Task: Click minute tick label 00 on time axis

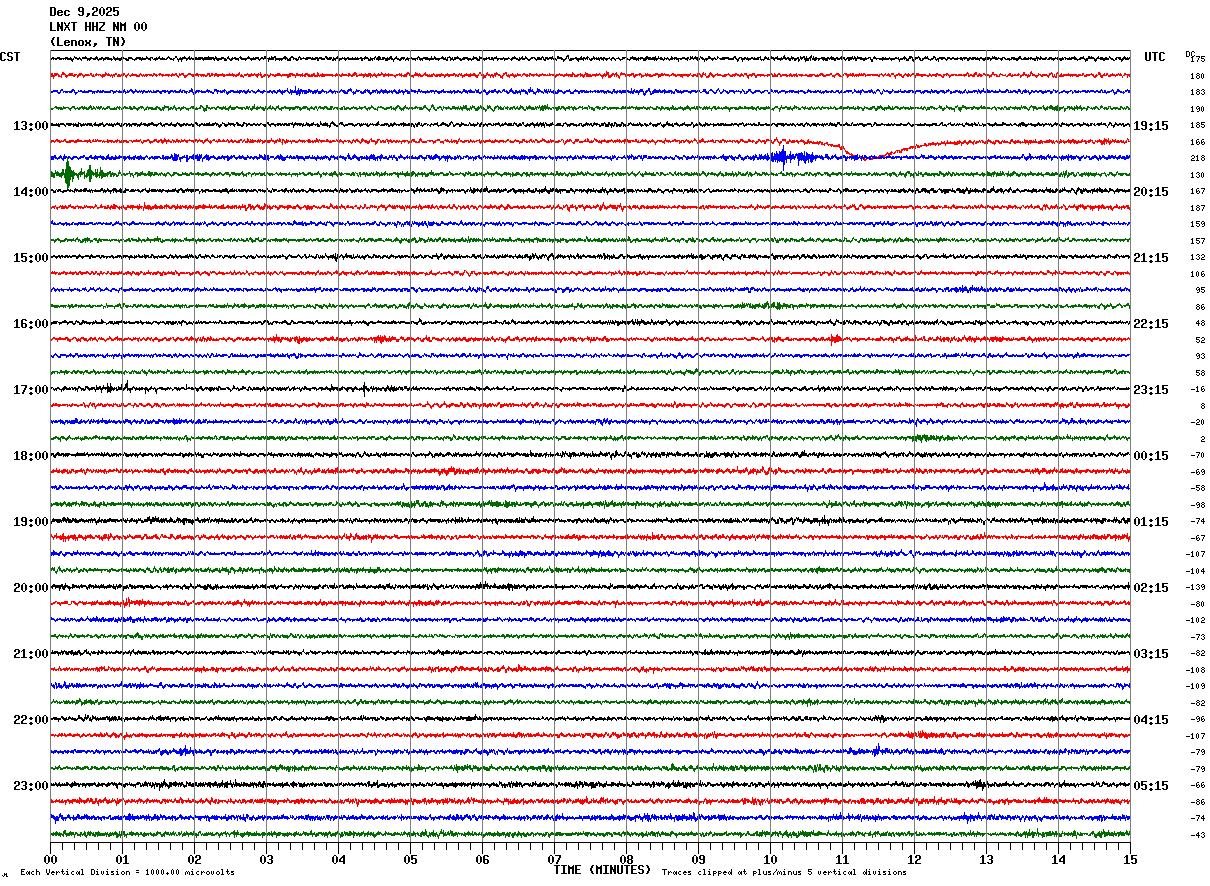Action: [51, 859]
